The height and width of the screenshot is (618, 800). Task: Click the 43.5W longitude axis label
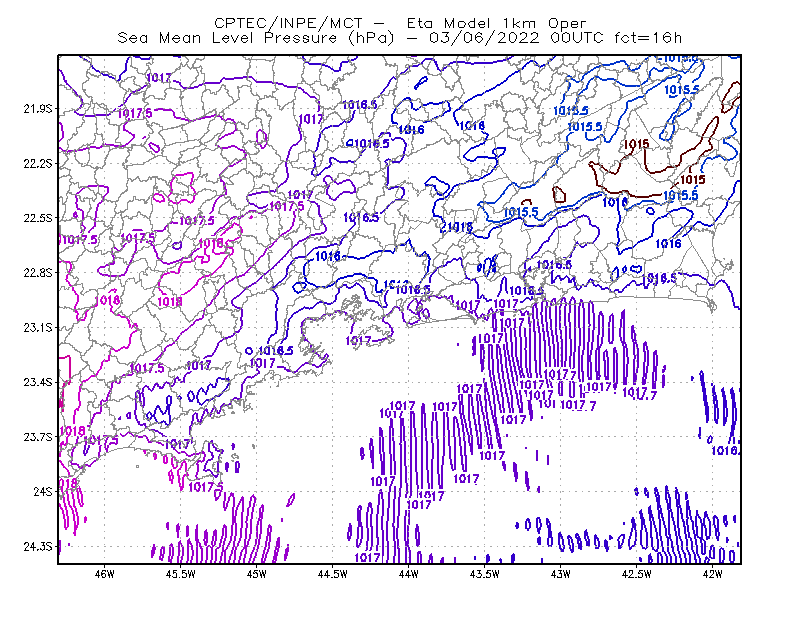pyautogui.click(x=485, y=574)
